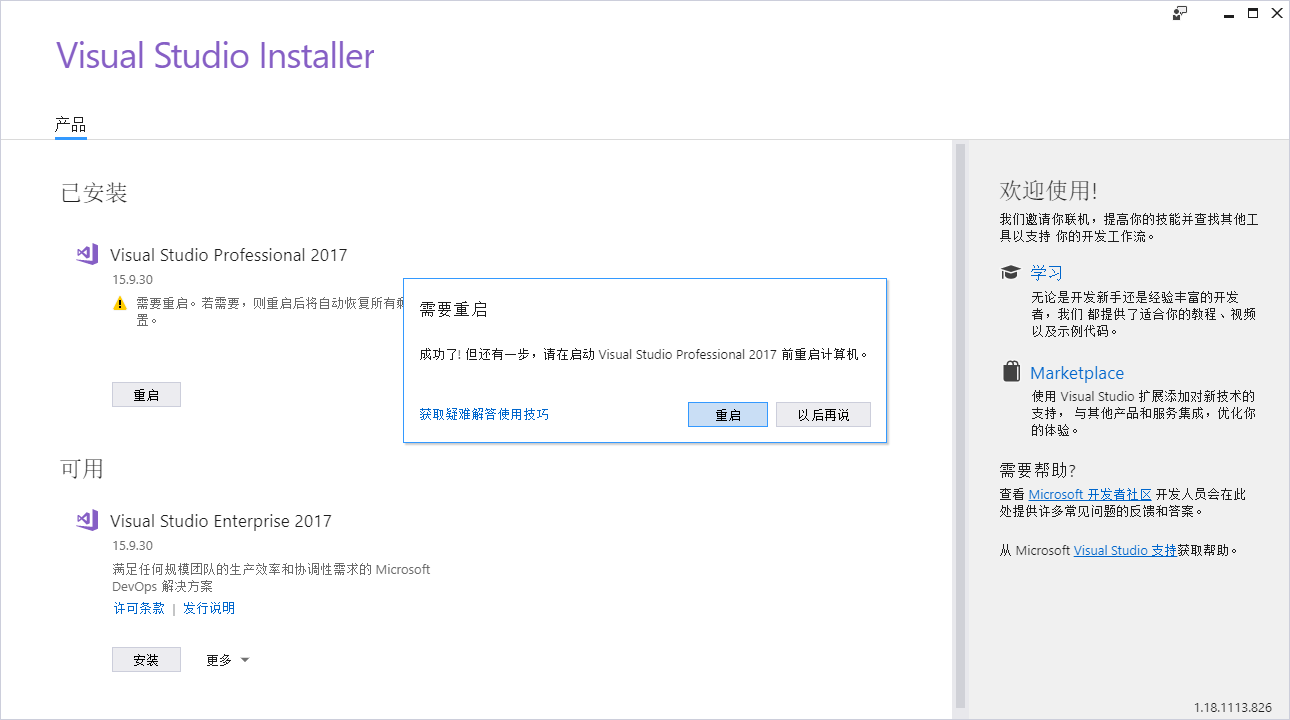Minimize the Visual Studio Installer window
Screen dimensions: 1290x720
point(1228,13)
